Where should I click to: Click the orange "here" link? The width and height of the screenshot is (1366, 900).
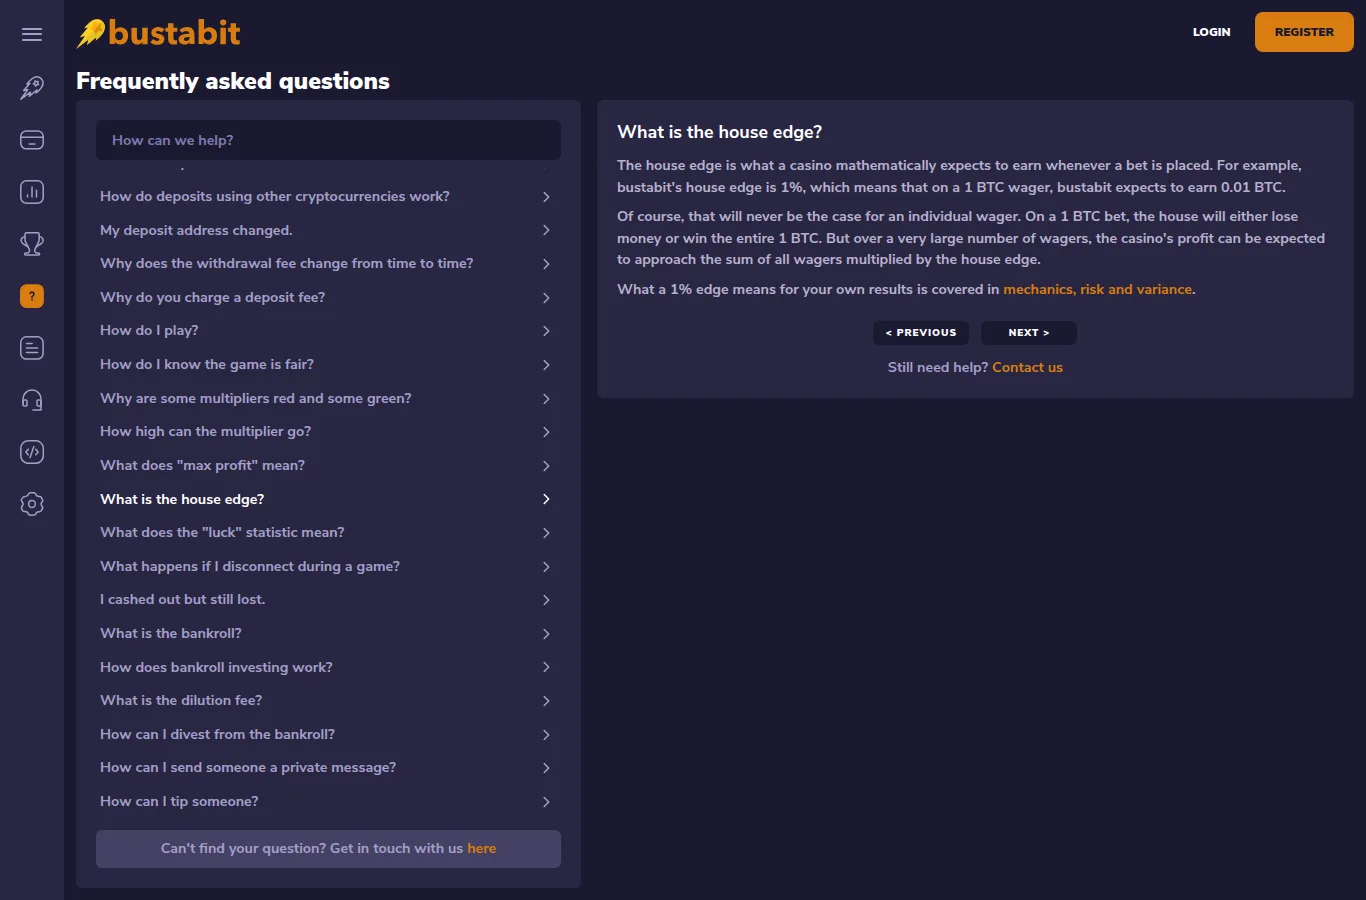pos(482,849)
